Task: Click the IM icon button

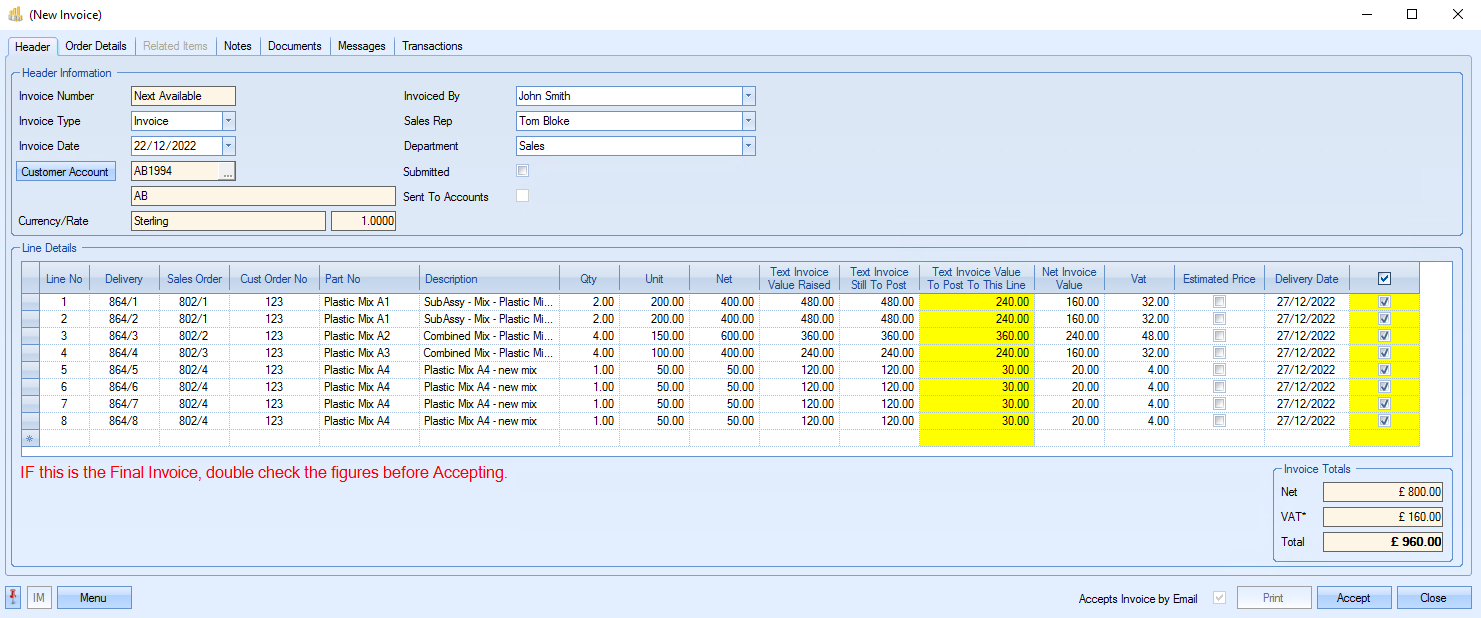Action: click(39, 598)
